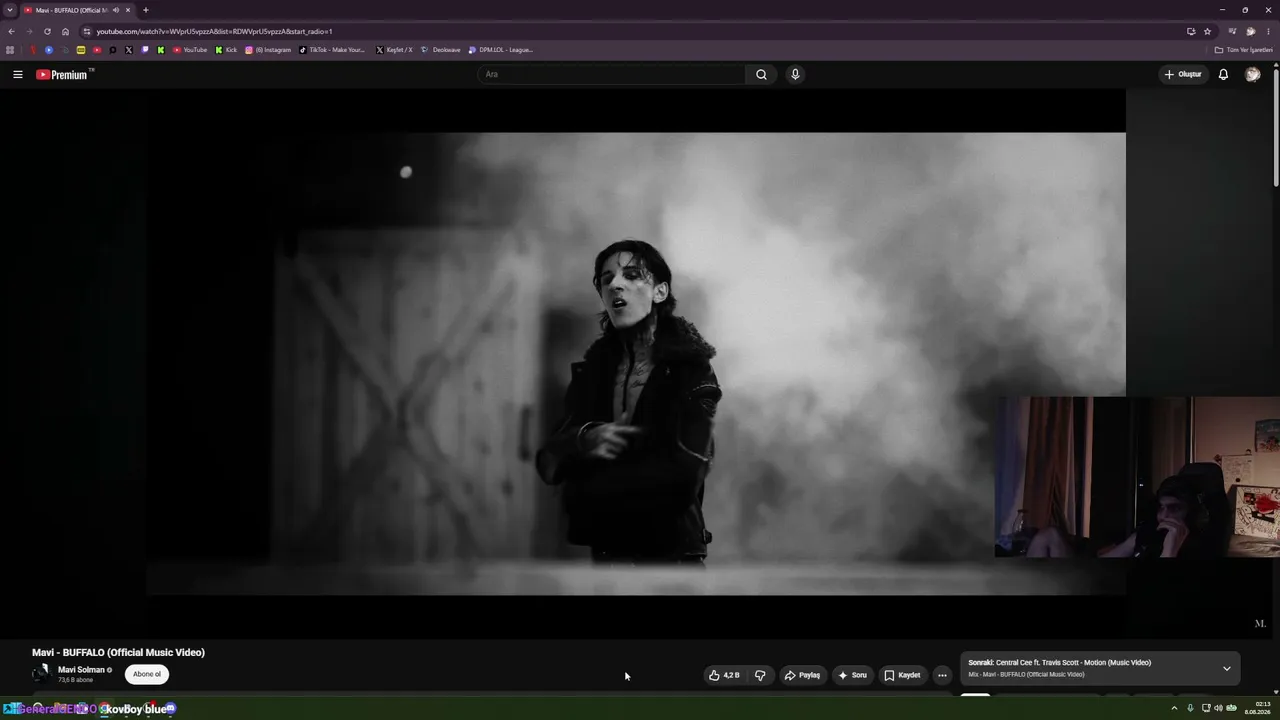Click the Soru ask button

852,675
